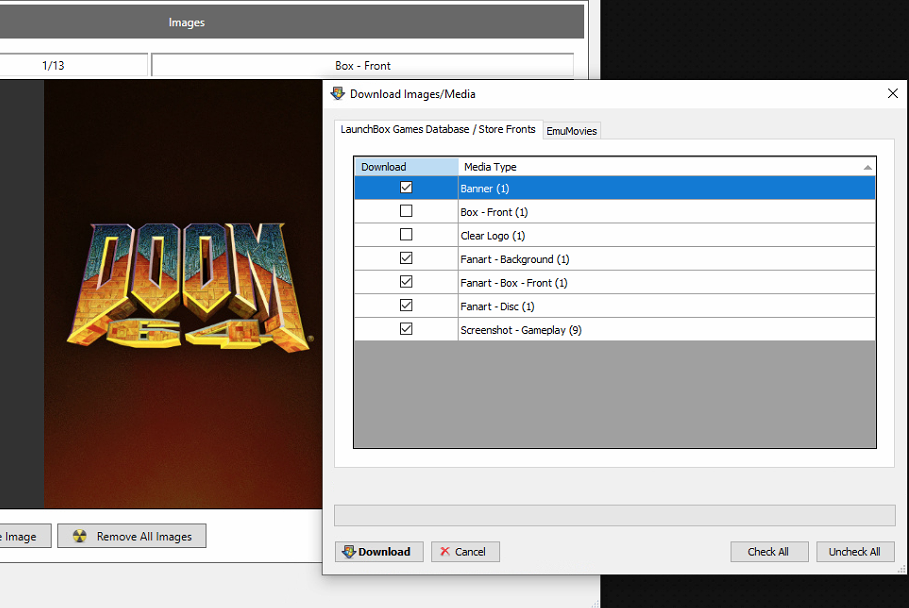
Task: Cancel the download dialog
Action: [x=465, y=552]
